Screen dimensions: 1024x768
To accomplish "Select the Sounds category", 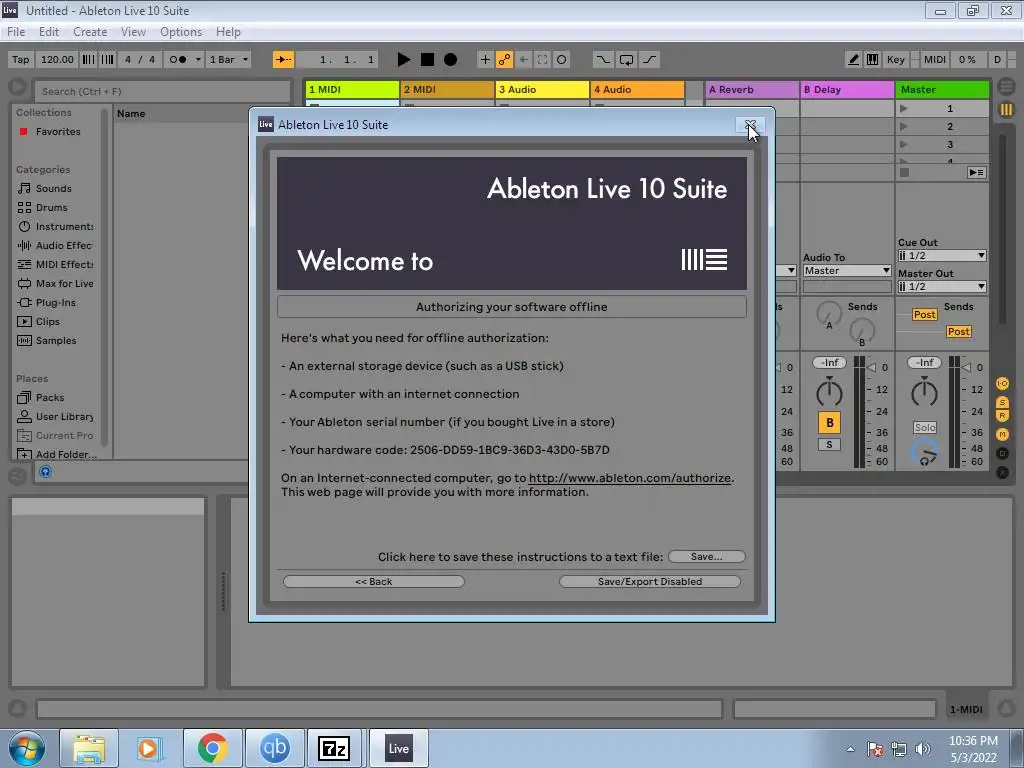I will tap(54, 188).
